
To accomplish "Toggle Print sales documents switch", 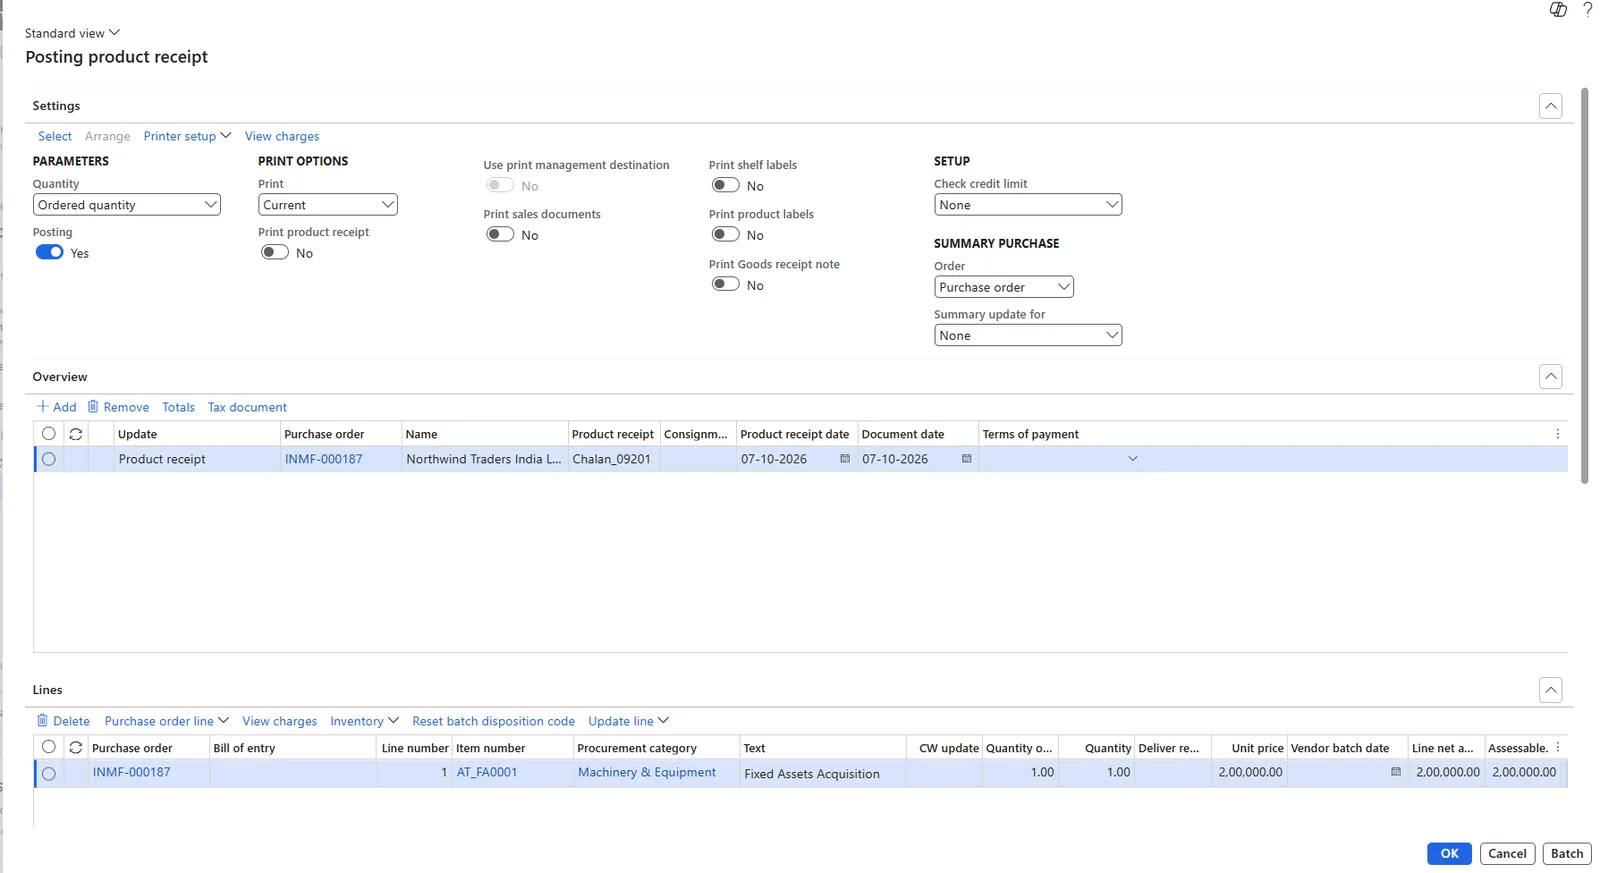I will point(500,234).
